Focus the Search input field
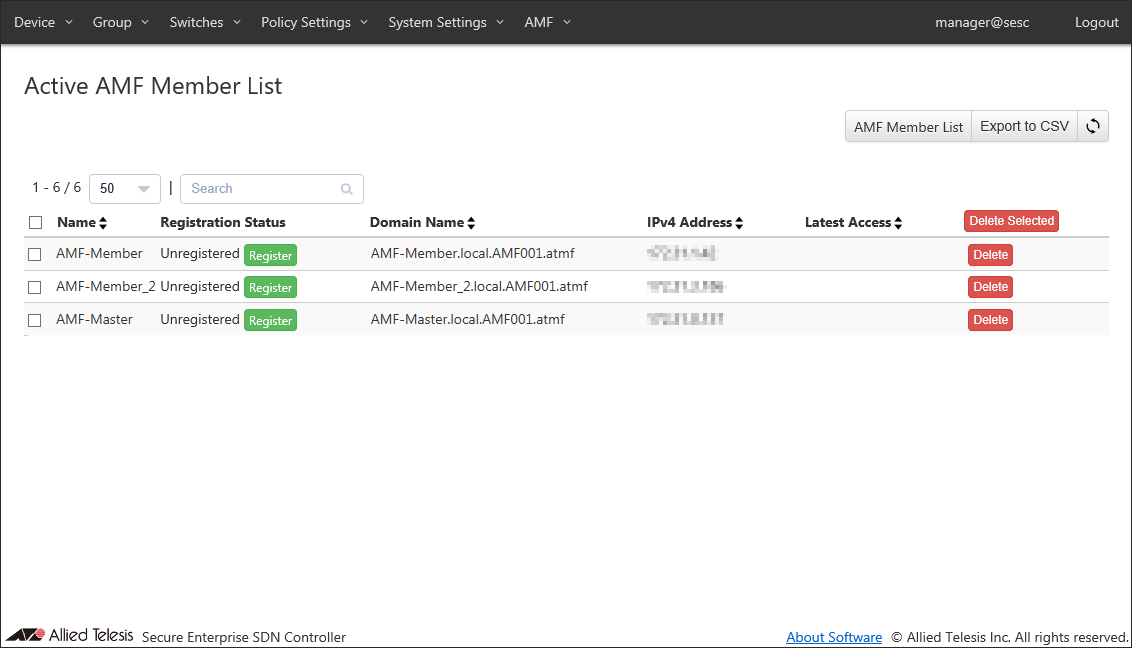This screenshot has width=1132, height=648. click(262, 189)
